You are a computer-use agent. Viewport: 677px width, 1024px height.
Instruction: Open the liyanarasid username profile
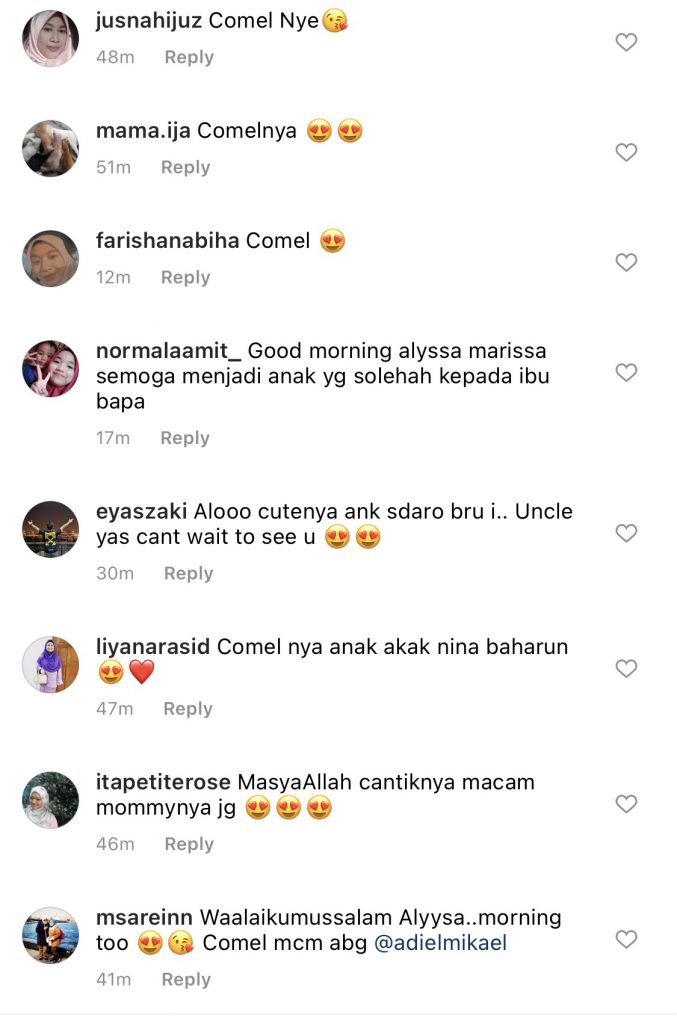pos(153,647)
